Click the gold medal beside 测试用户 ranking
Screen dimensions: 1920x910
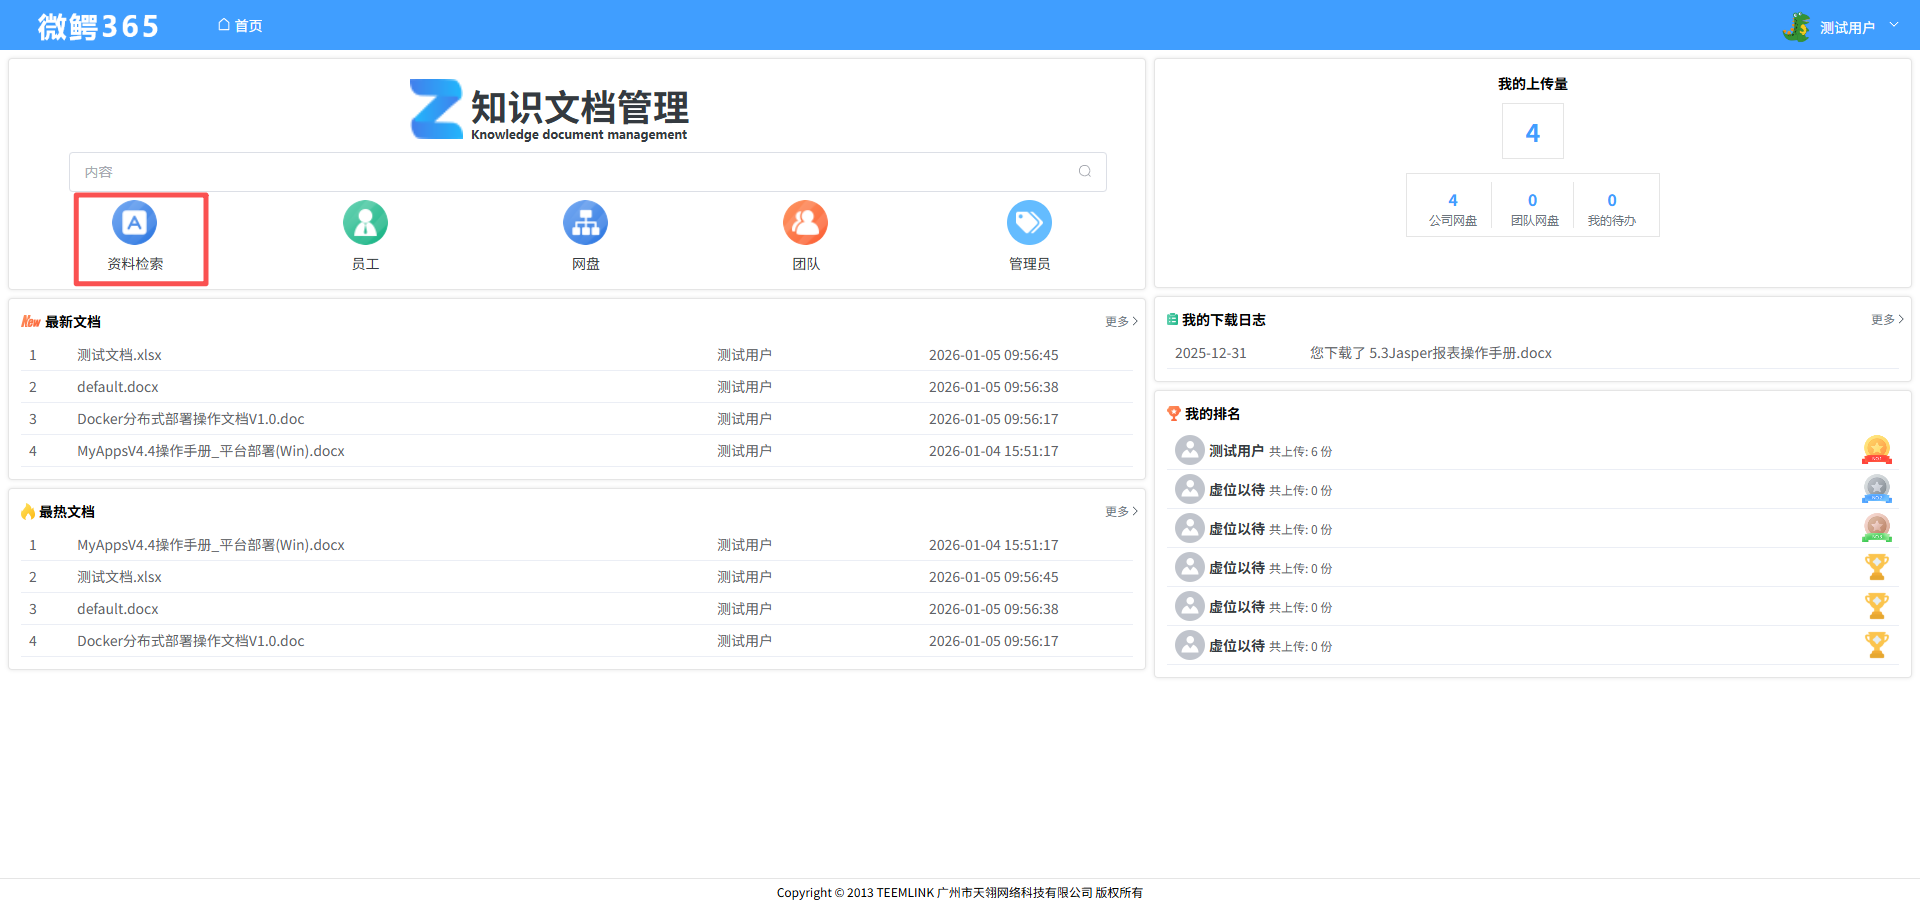tap(1876, 450)
